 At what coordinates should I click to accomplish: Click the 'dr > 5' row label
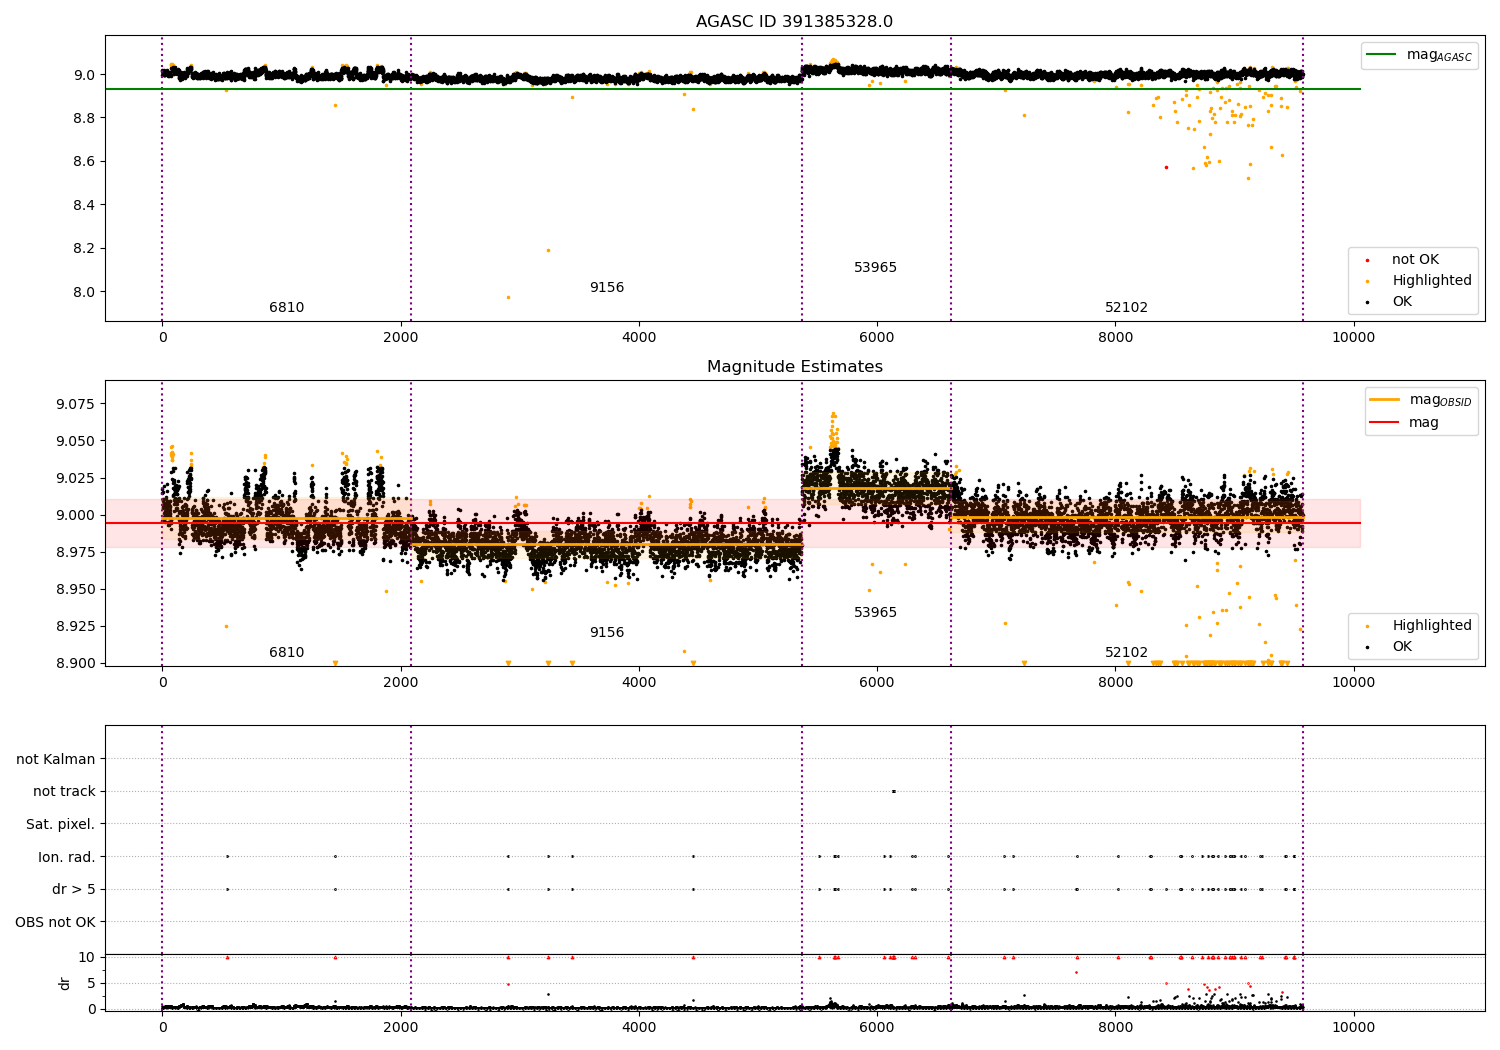(74, 889)
